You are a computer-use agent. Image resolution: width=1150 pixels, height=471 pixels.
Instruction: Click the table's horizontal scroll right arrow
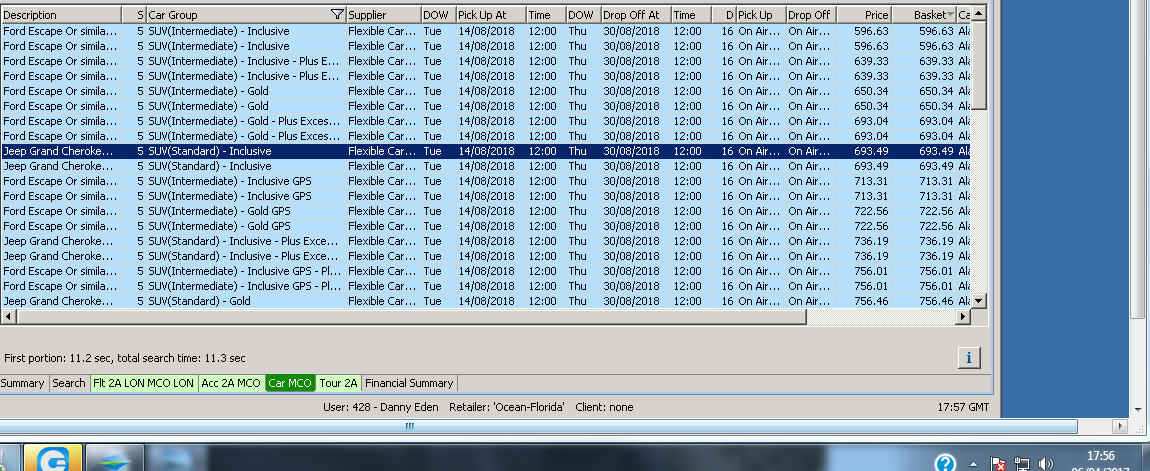pyautogui.click(x=963, y=316)
